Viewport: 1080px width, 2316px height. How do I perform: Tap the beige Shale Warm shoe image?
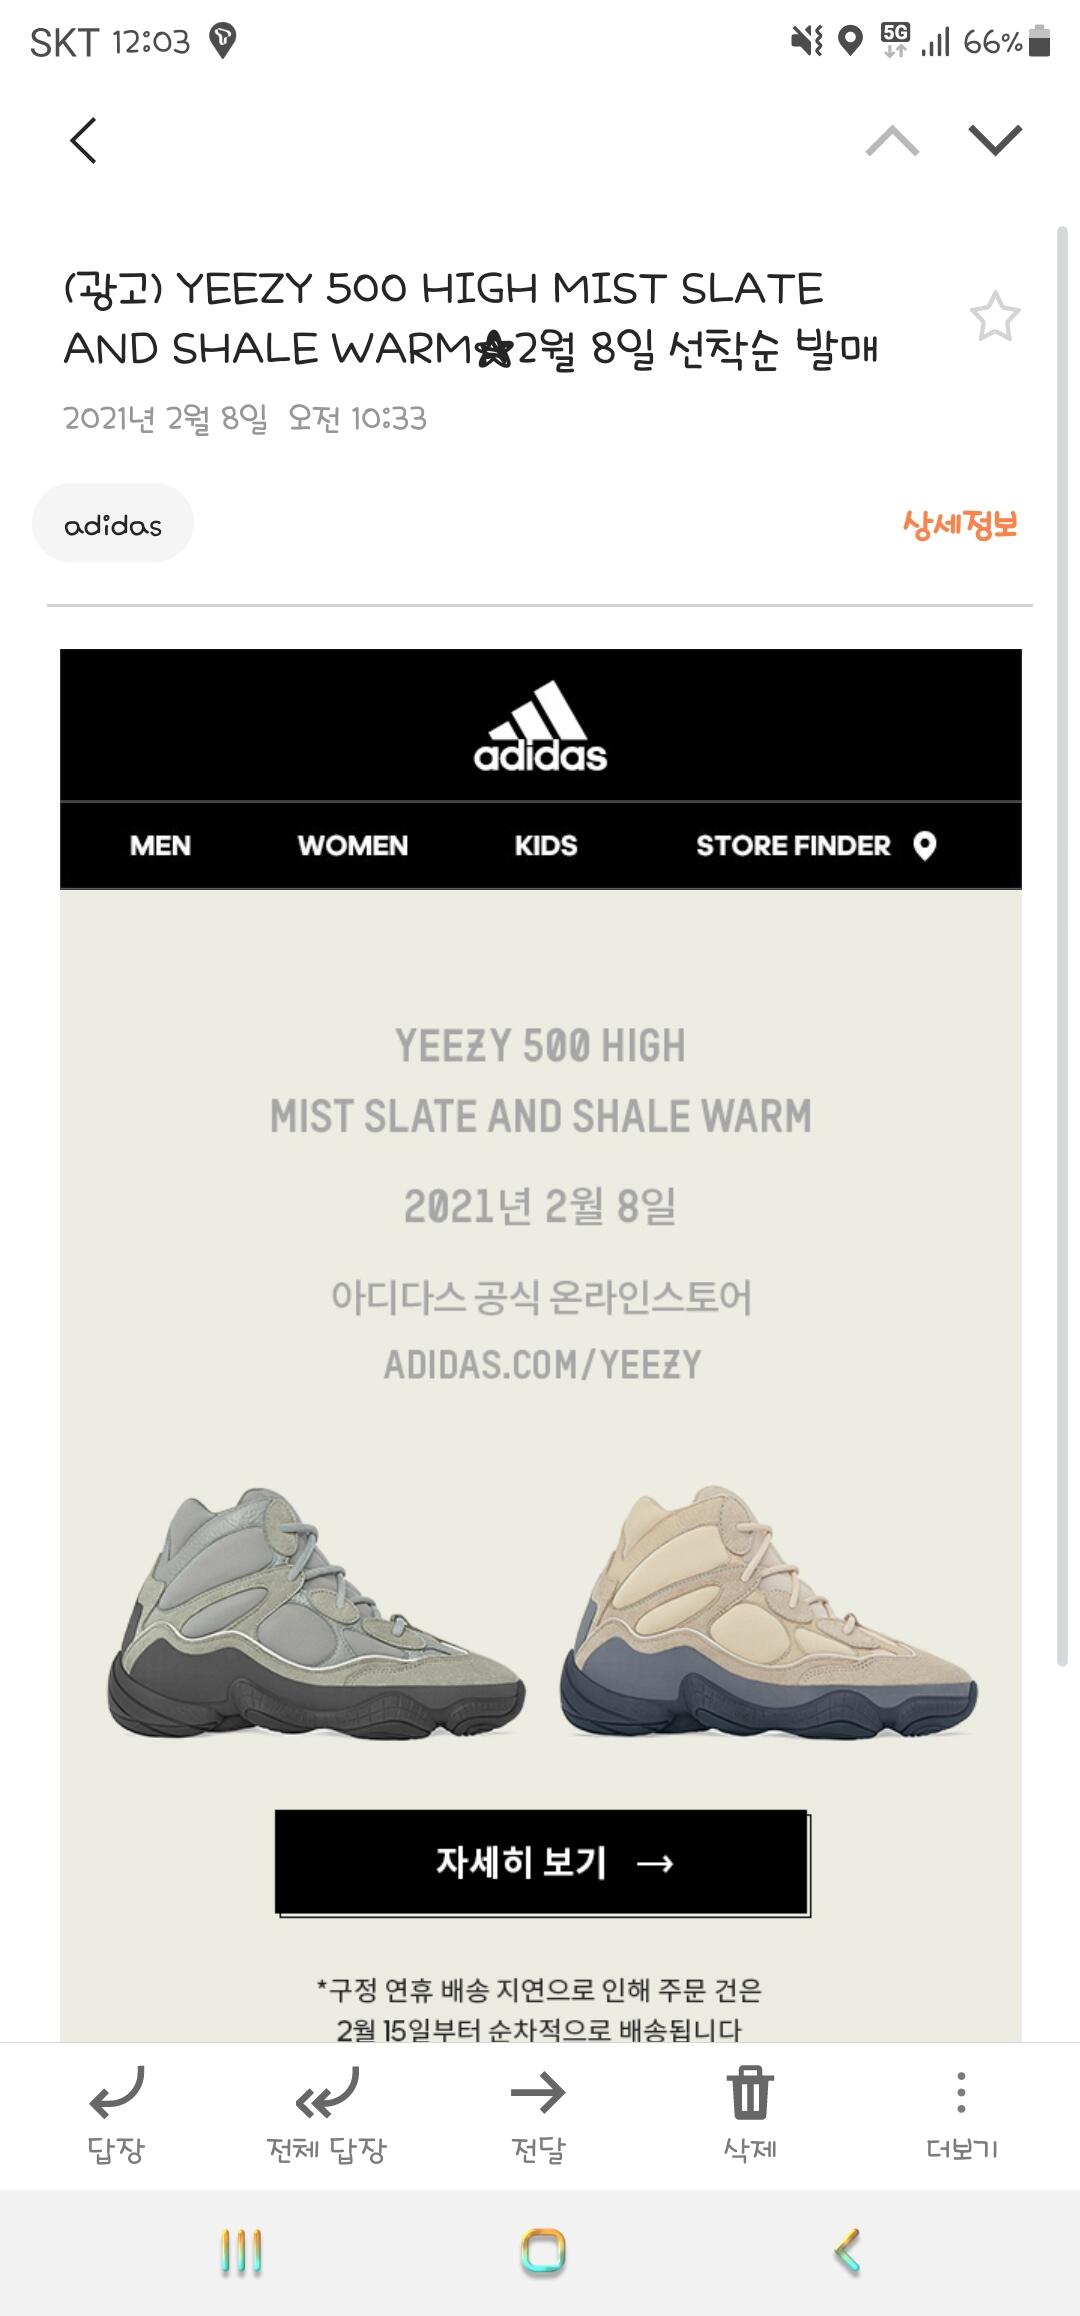tap(768, 1612)
